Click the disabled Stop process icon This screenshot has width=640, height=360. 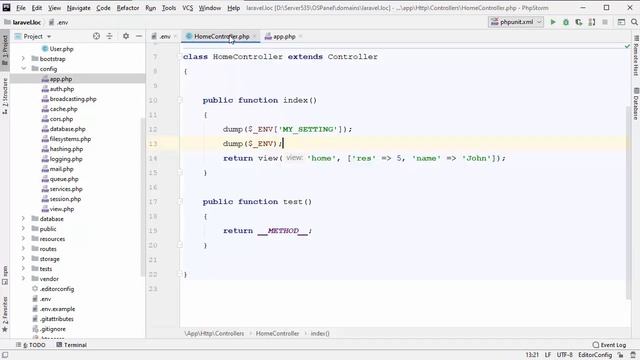click(605, 22)
